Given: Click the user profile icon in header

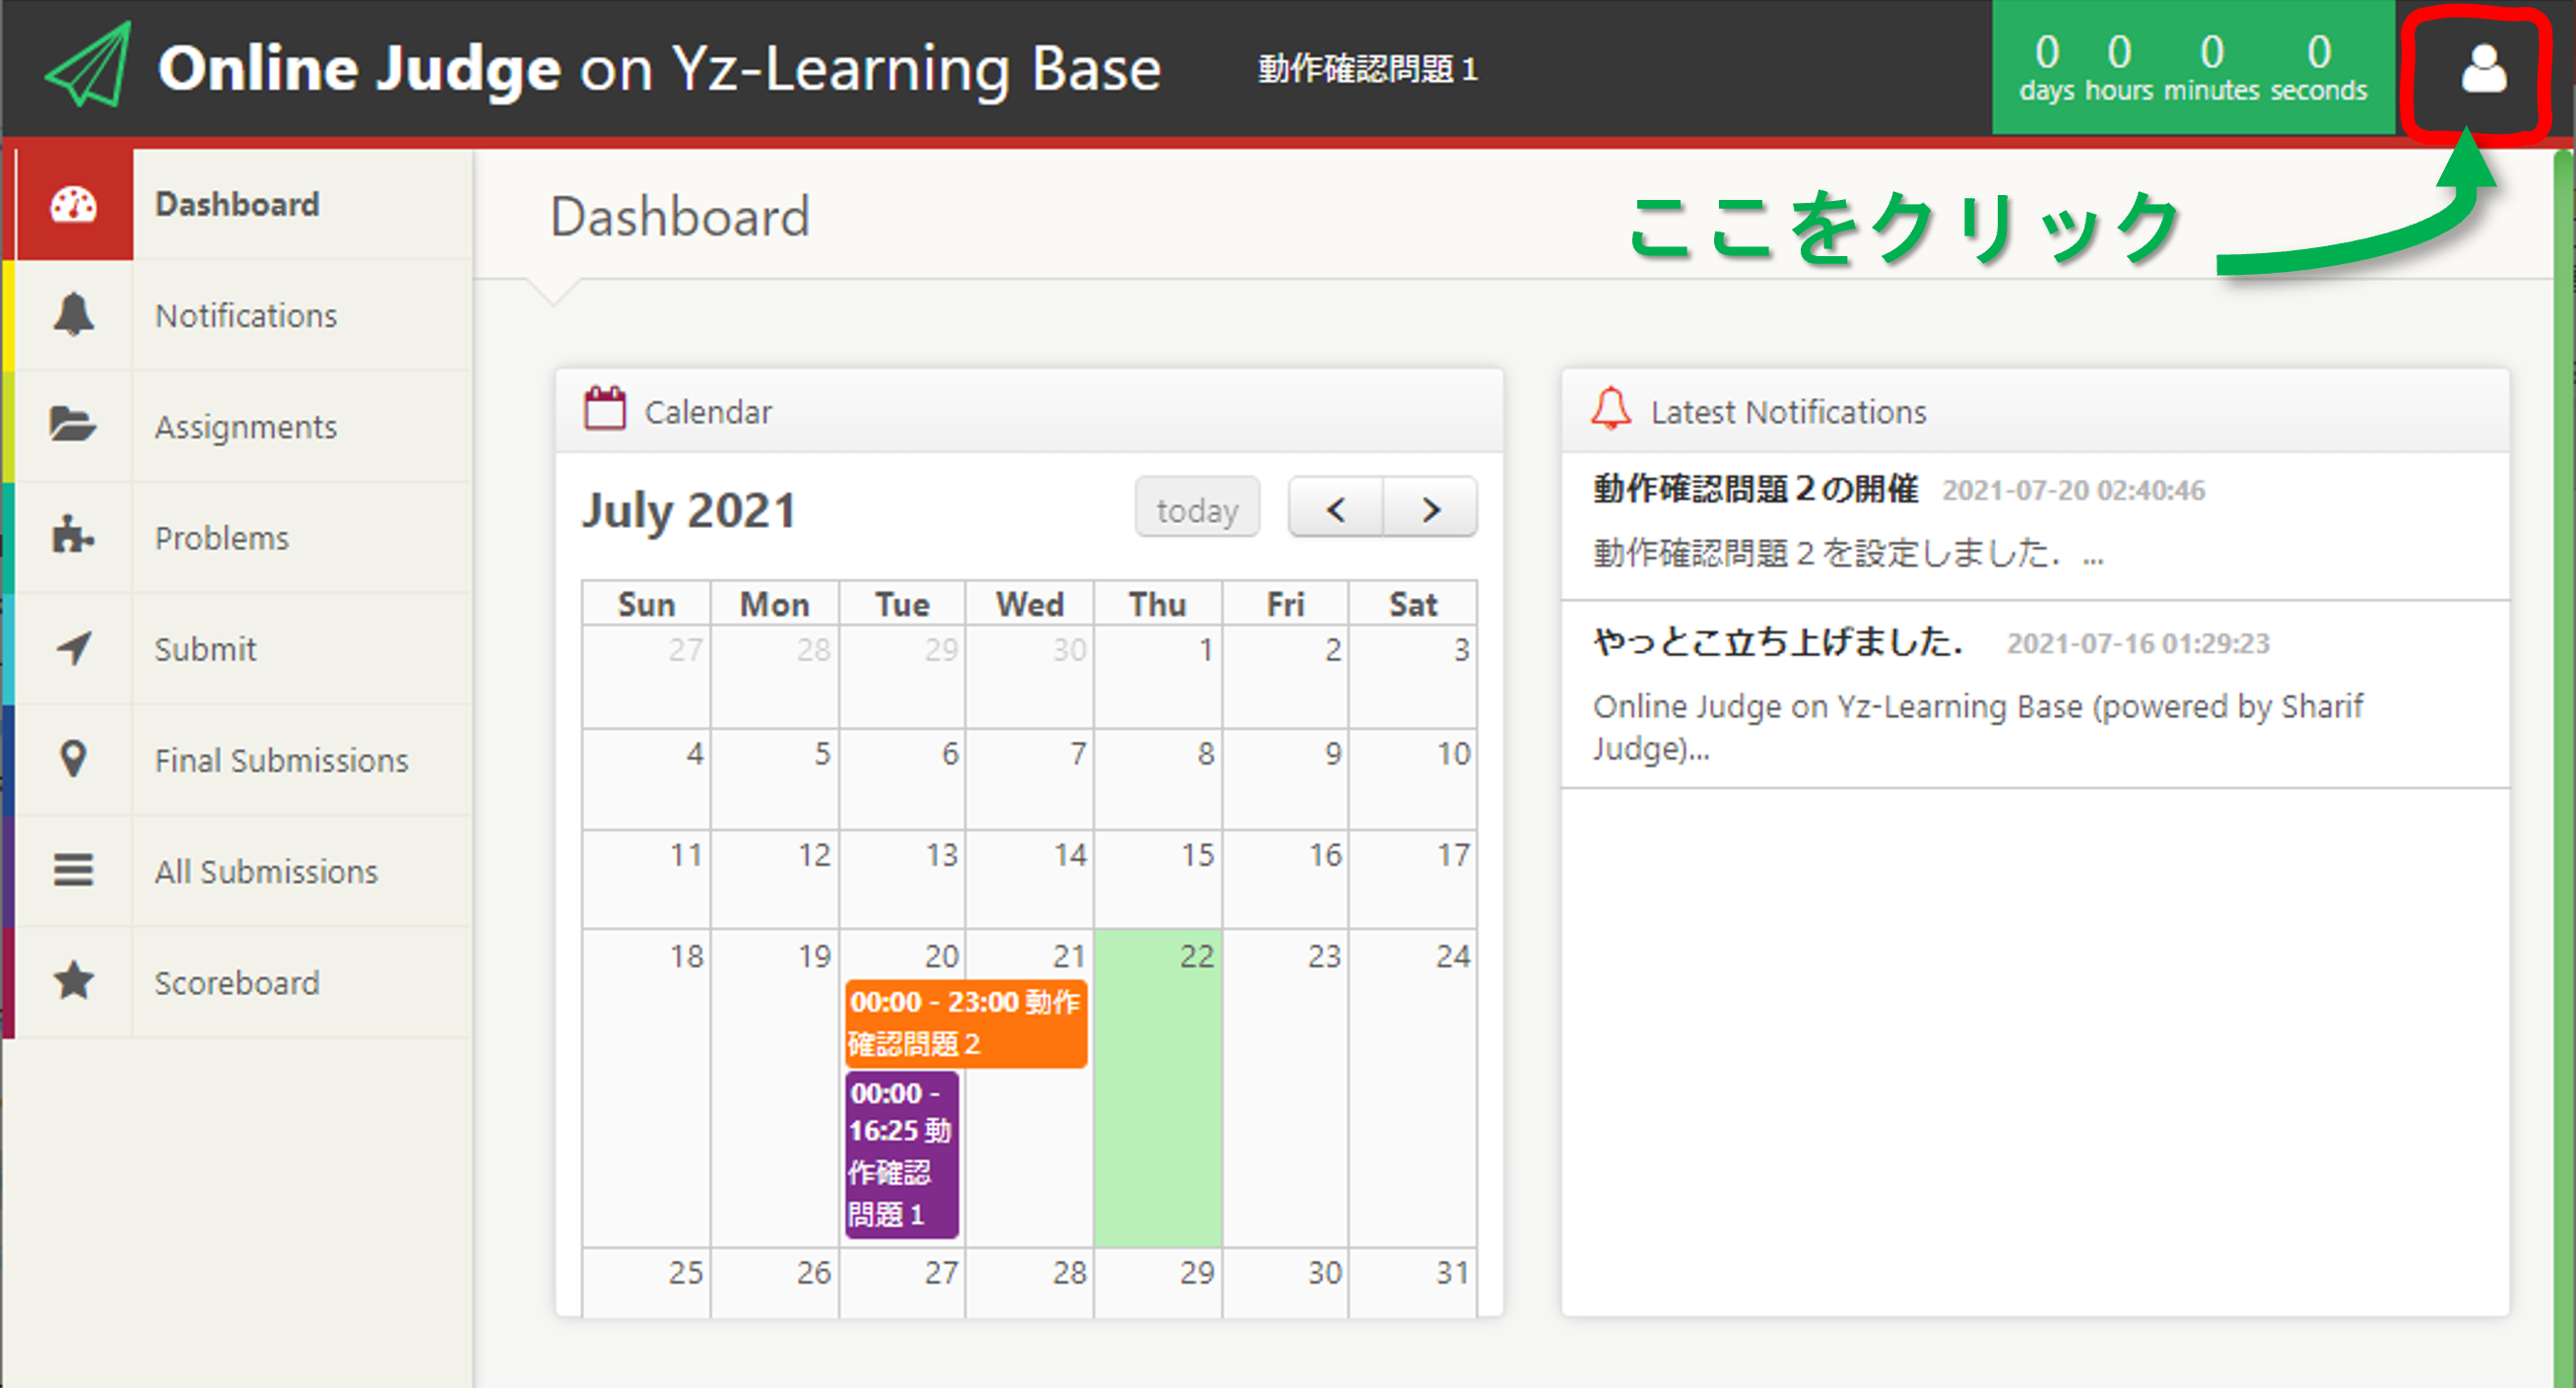Looking at the screenshot, I should click(2482, 70).
